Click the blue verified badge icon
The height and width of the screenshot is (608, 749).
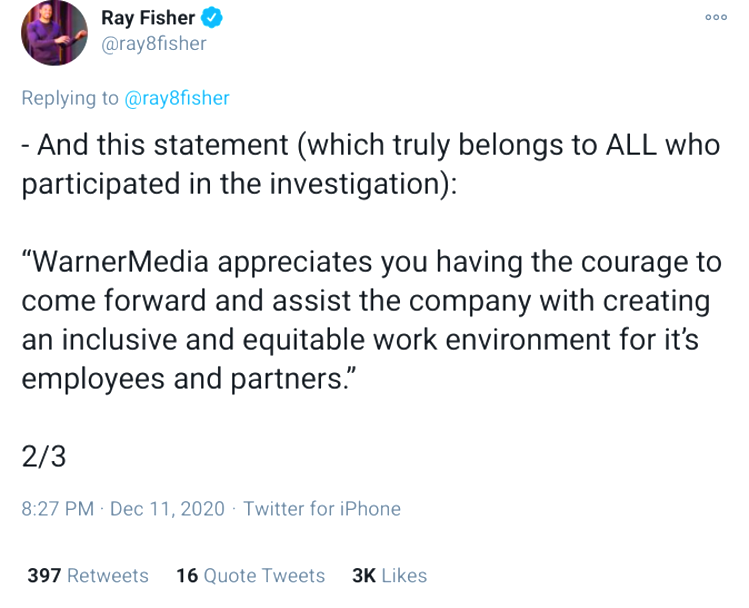(x=213, y=18)
